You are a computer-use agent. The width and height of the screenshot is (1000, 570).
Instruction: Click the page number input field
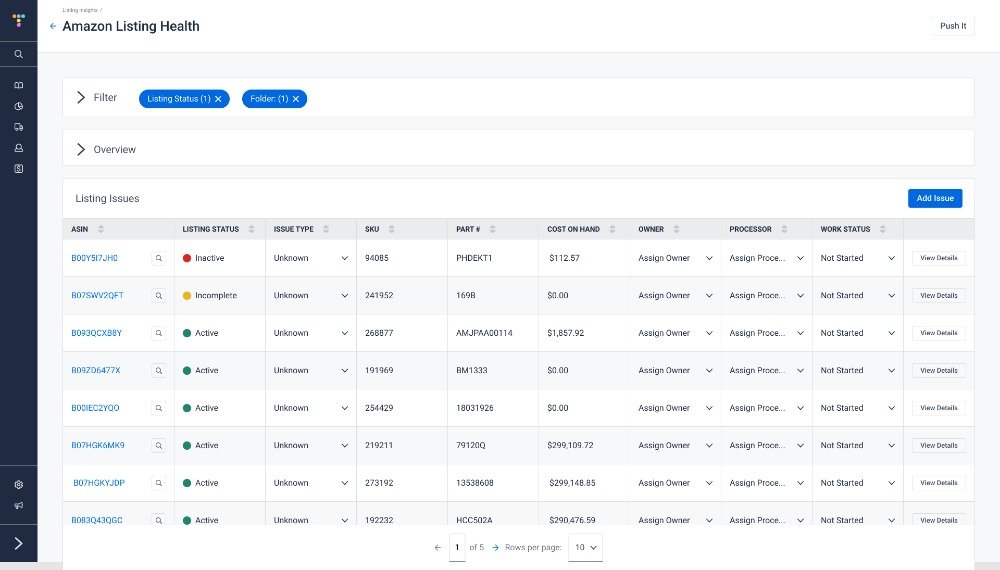(457, 548)
